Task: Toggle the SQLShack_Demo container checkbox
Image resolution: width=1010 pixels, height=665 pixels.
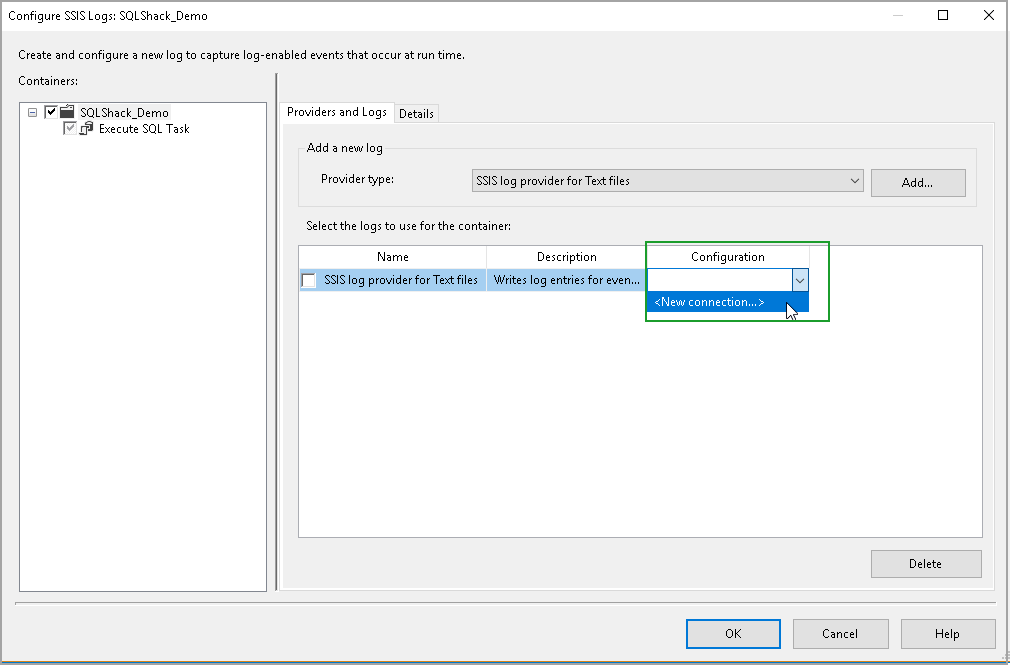Action: pyautogui.click(x=51, y=112)
